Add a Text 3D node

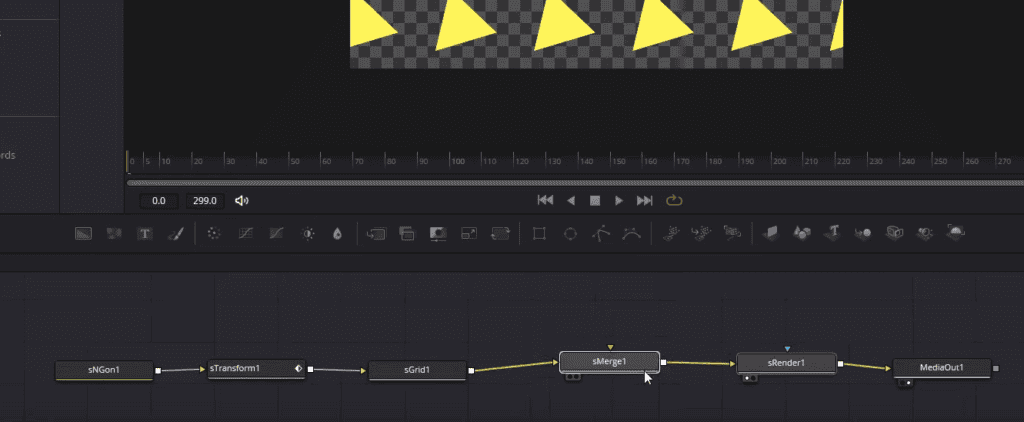(833, 233)
